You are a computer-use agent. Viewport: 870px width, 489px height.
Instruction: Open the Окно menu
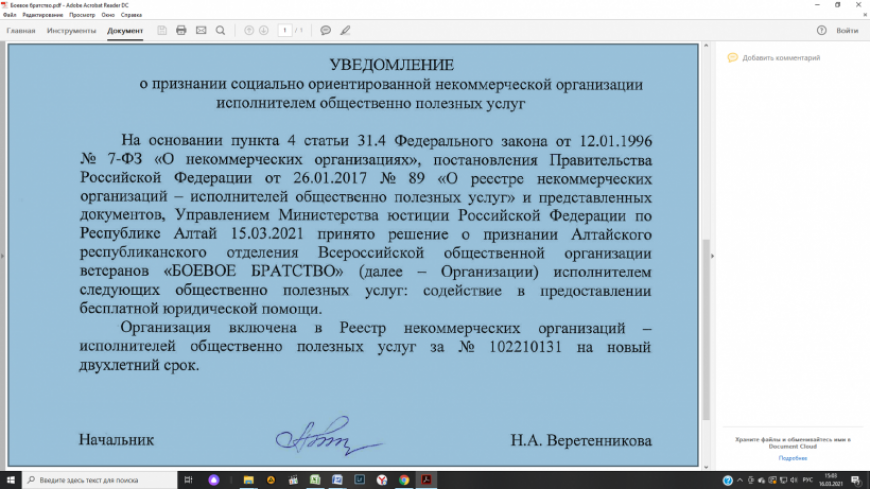coord(108,15)
